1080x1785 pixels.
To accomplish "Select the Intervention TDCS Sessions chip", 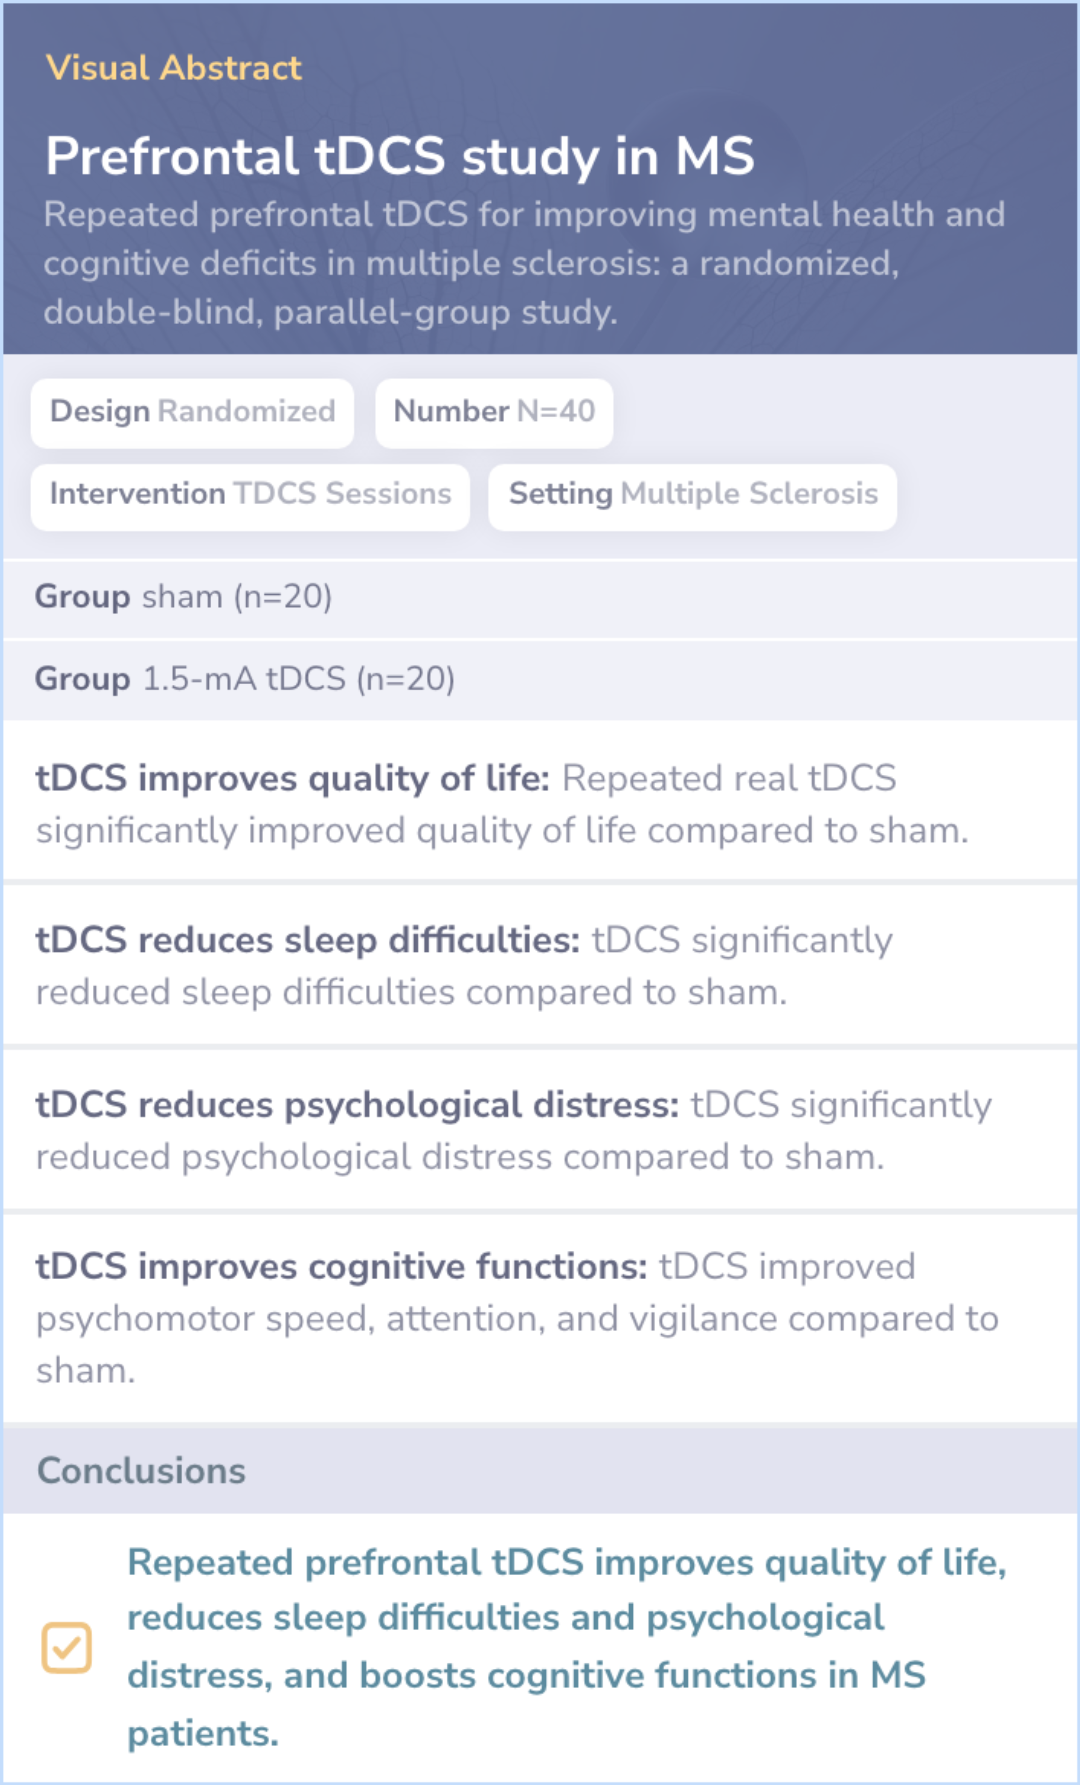I will (250, 495).
